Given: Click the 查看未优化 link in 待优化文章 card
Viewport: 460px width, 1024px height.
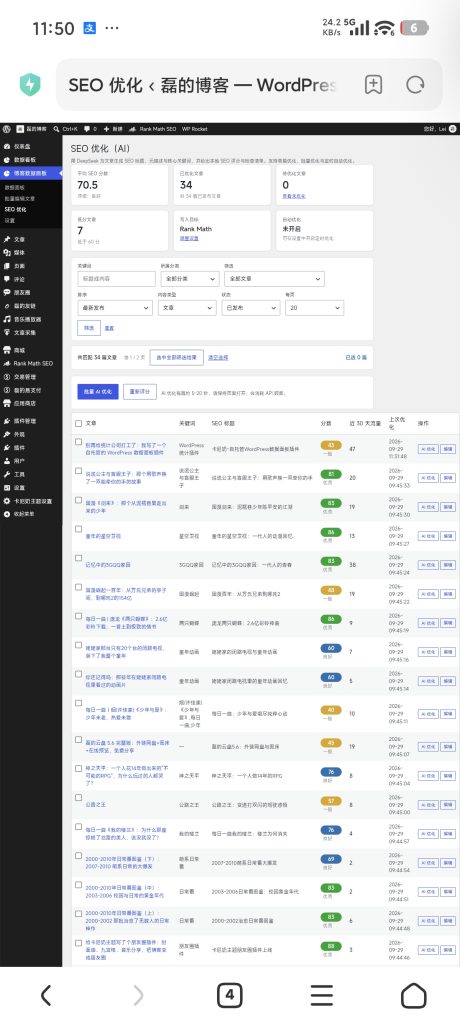Looking at the screenshot, I should (293, 196).
